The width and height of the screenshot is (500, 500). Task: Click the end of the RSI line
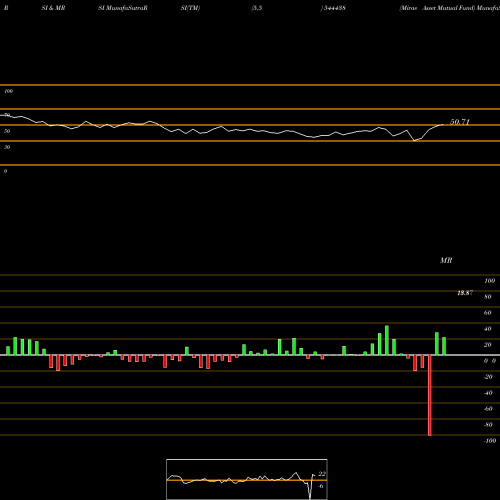(443, 125)
